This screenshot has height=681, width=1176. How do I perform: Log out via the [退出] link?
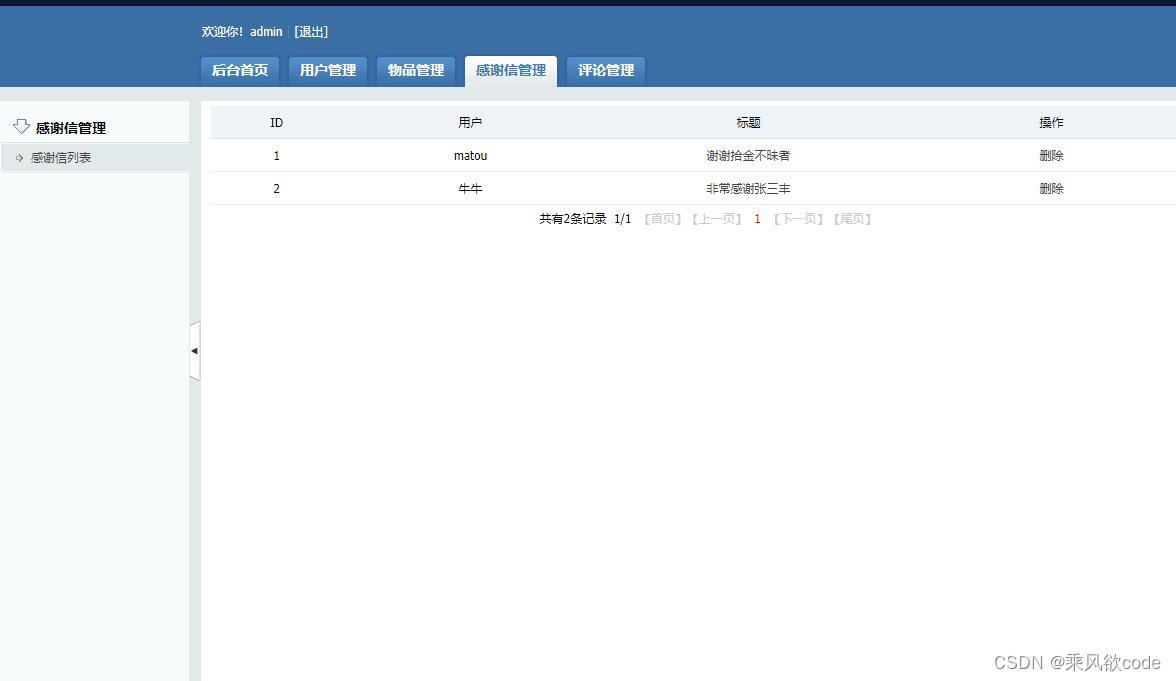click(310, 32)
